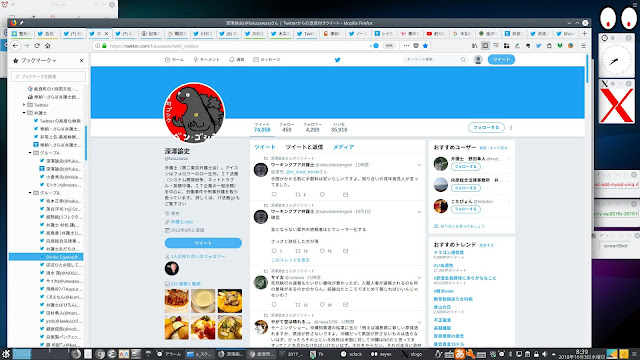Switch to the YouTube browser tab

click(x=437, y=33)
